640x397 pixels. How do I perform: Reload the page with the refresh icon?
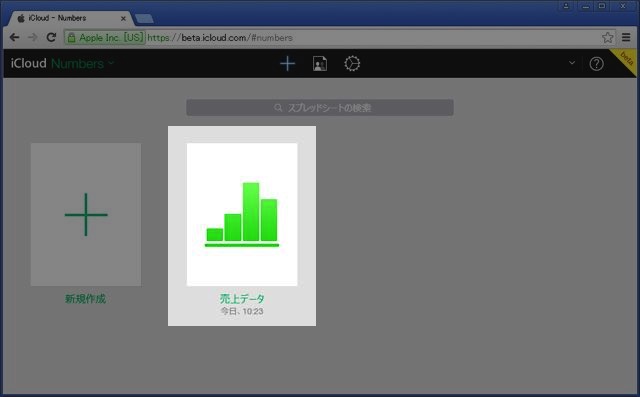click(51, 38)
